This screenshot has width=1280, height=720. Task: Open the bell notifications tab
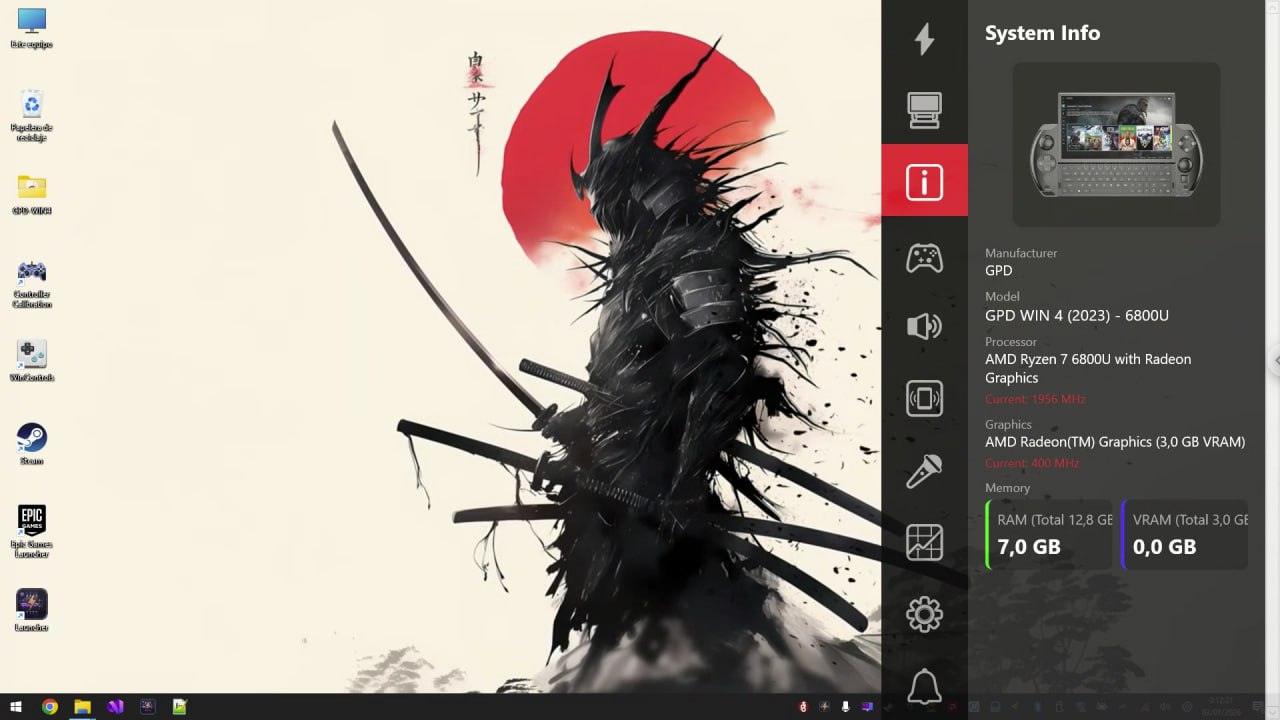[924, 686]
